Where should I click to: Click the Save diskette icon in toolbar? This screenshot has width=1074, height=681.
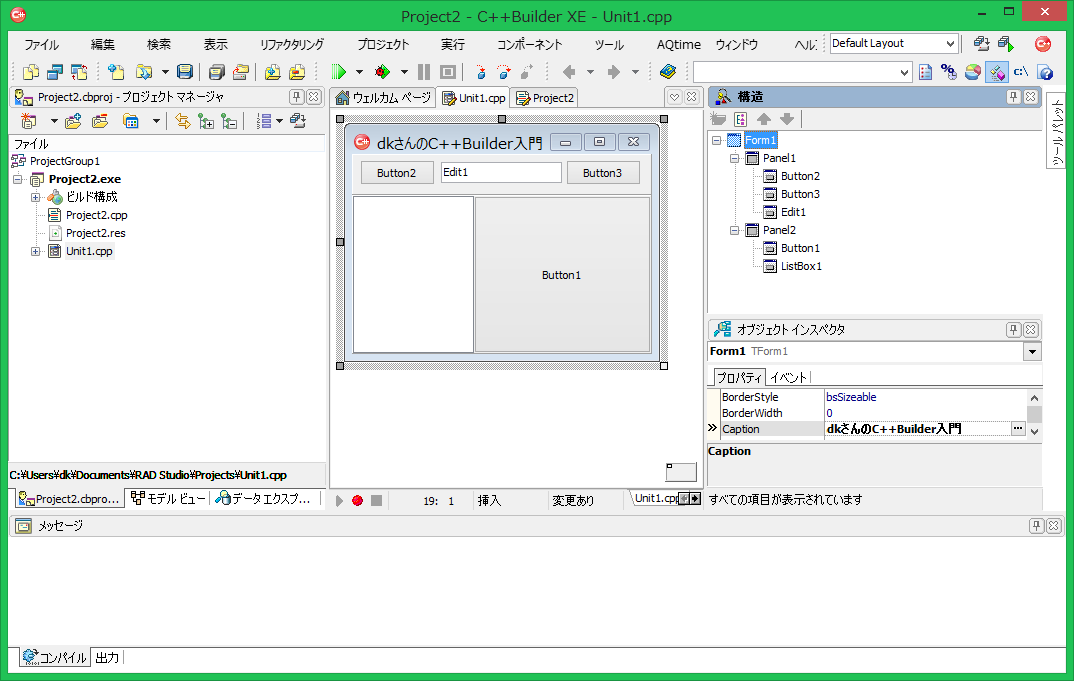(185, 72)
